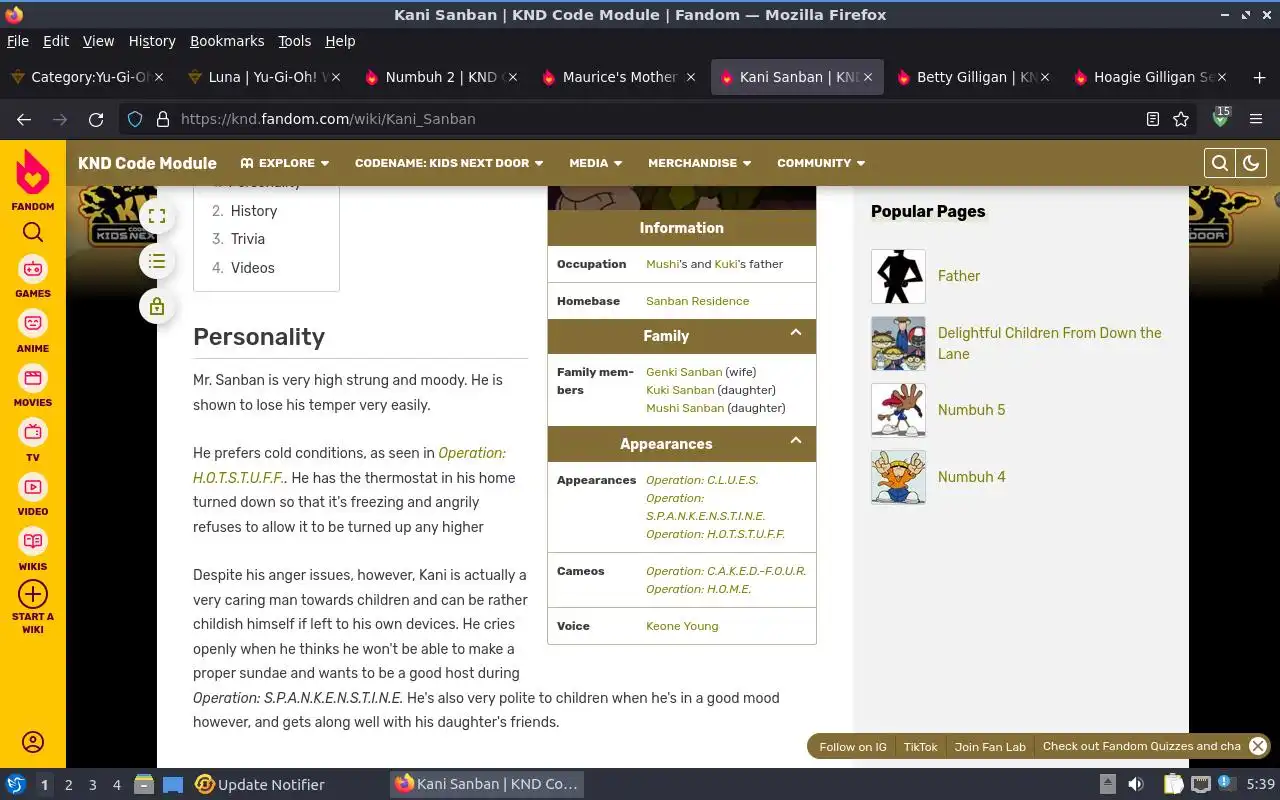Expand the Explore dropdown menu
Viewport: 1280px width, 800px height.
click(x=285, y=163)
